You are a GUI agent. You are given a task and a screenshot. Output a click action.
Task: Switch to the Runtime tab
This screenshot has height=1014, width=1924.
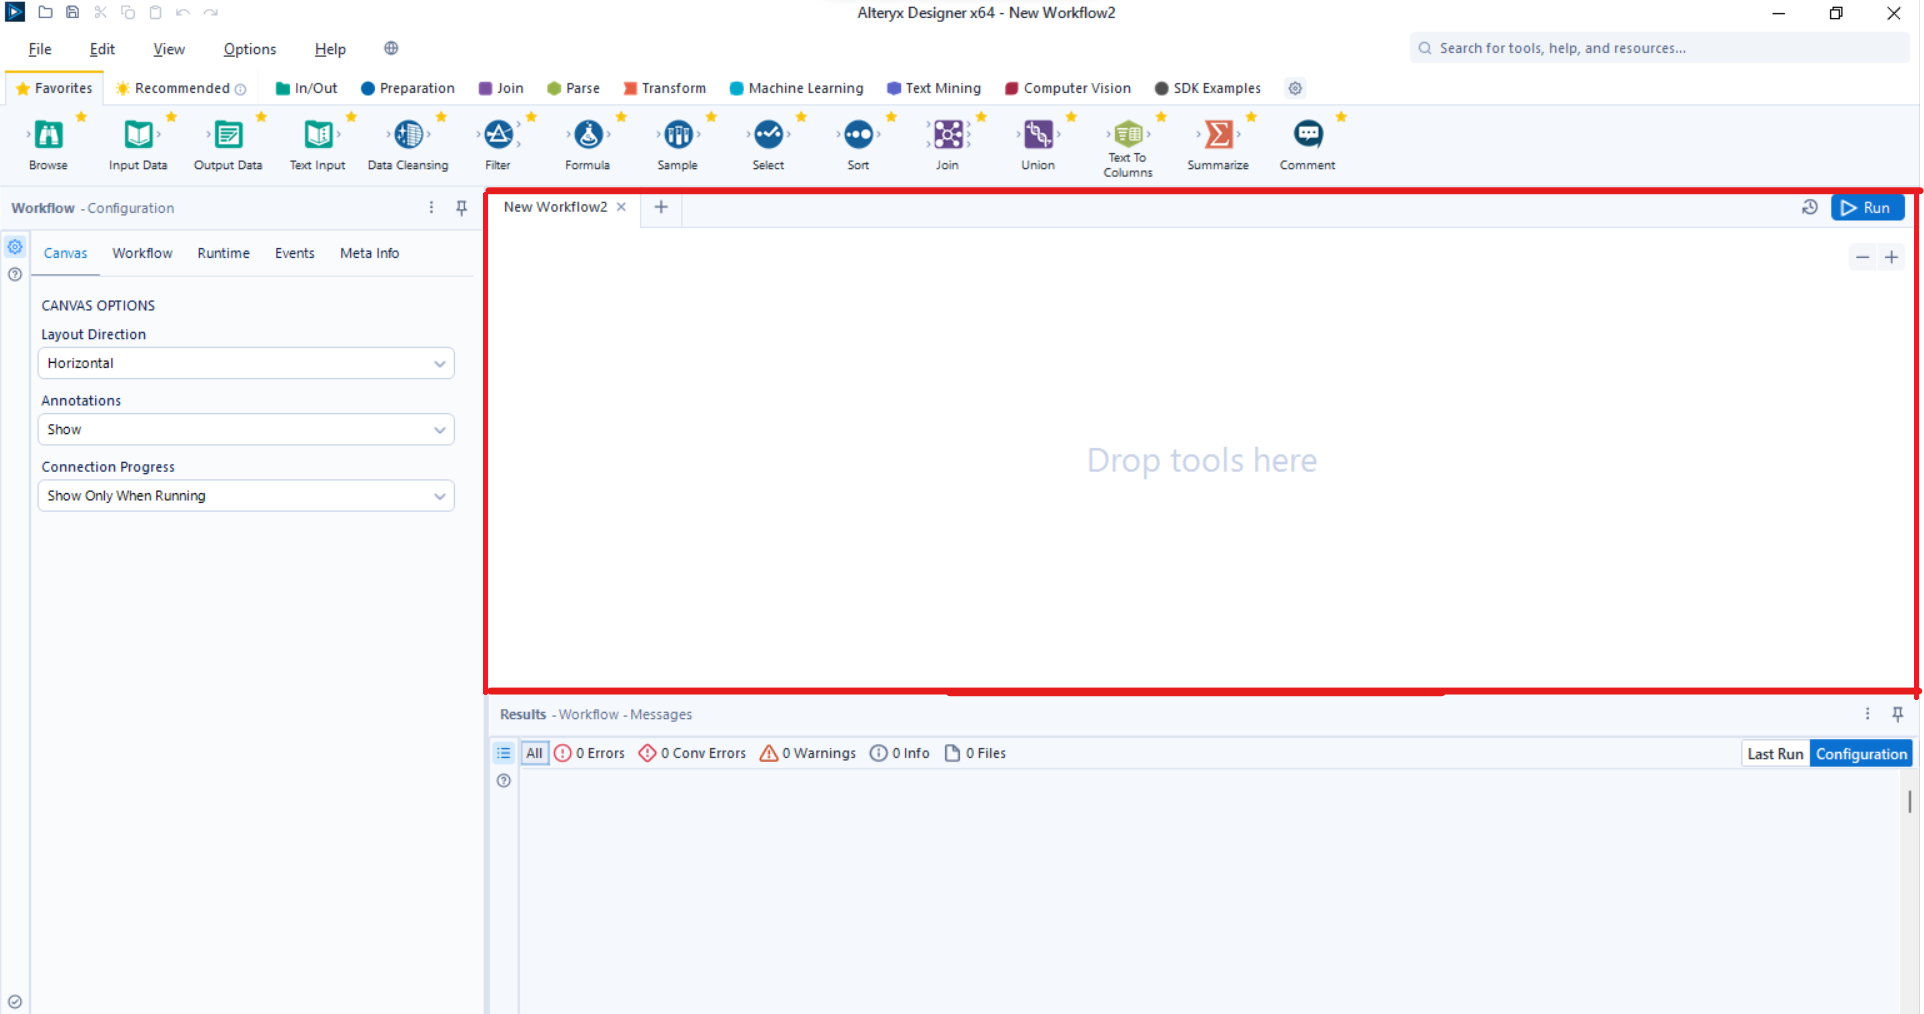pyautogui.click(x=223, y=253)
